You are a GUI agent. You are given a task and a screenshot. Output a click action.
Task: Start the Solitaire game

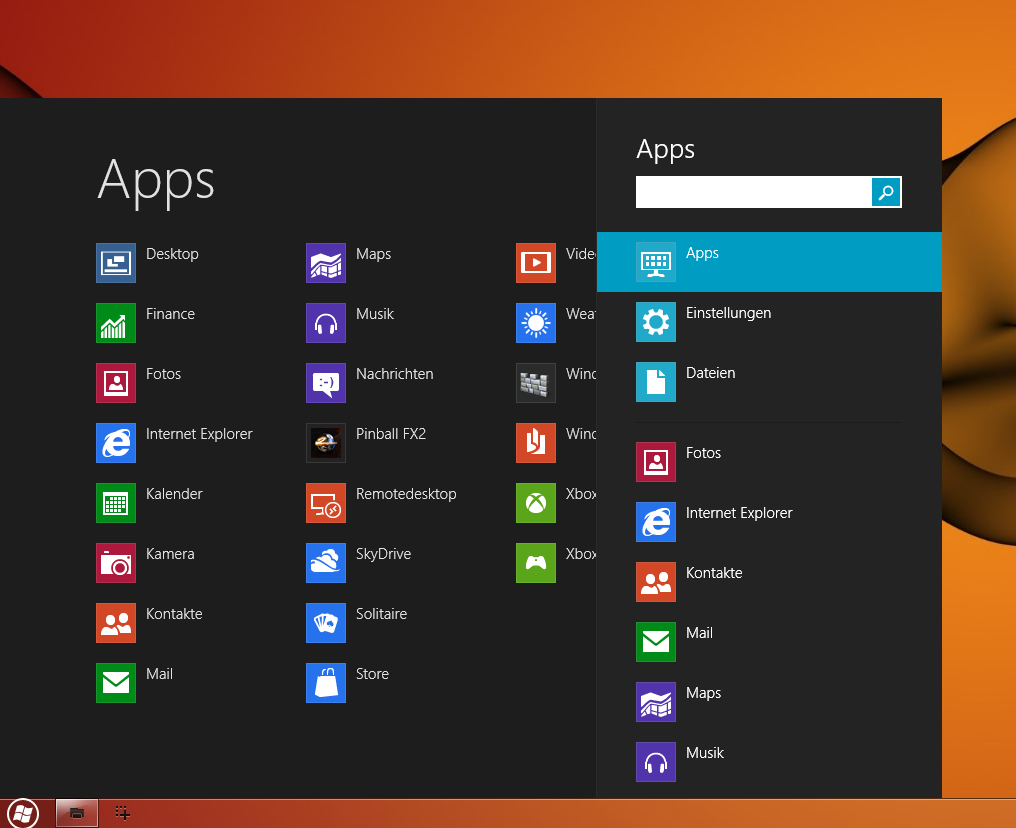[325, 623]
